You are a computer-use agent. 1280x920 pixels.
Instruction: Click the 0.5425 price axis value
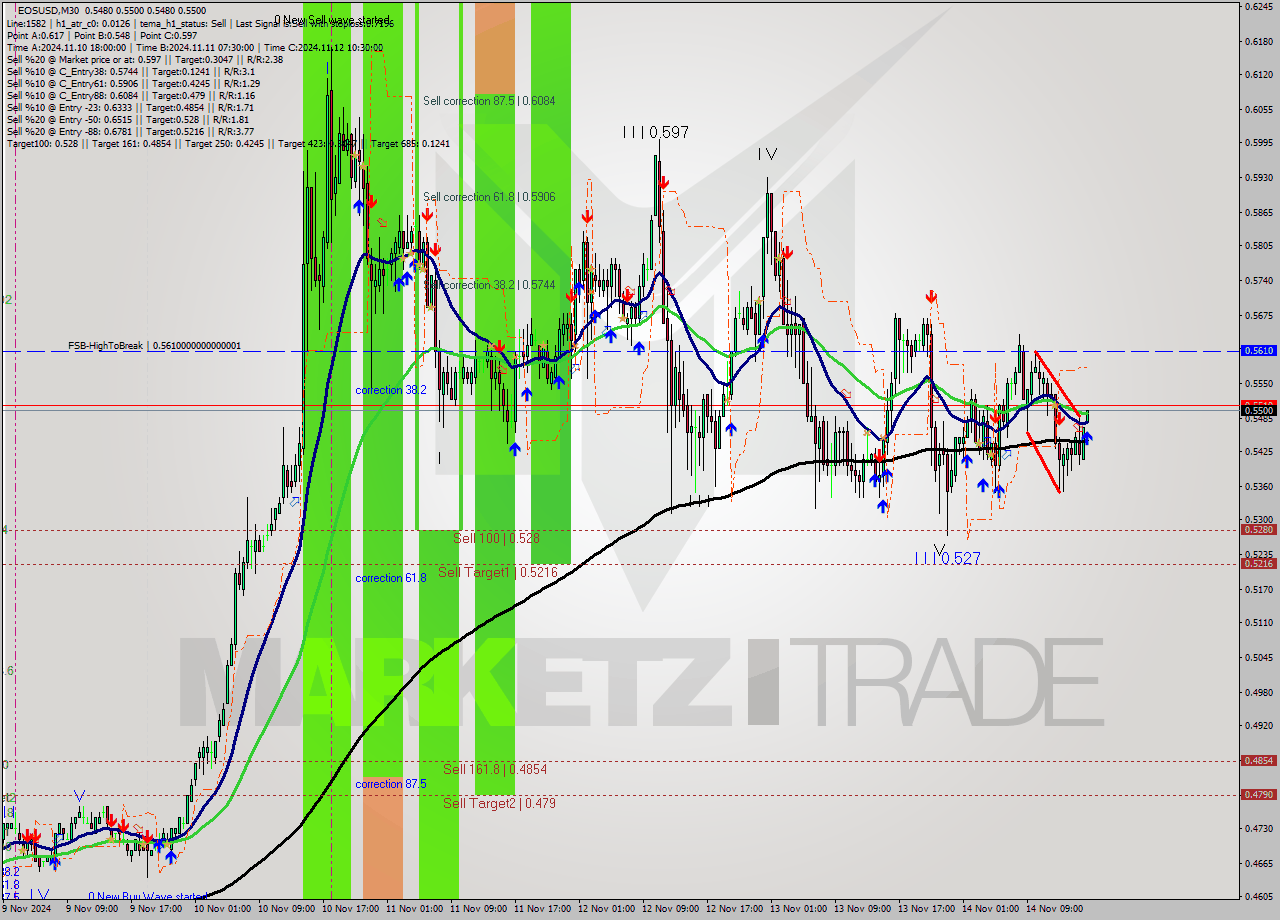point(1258,452)
